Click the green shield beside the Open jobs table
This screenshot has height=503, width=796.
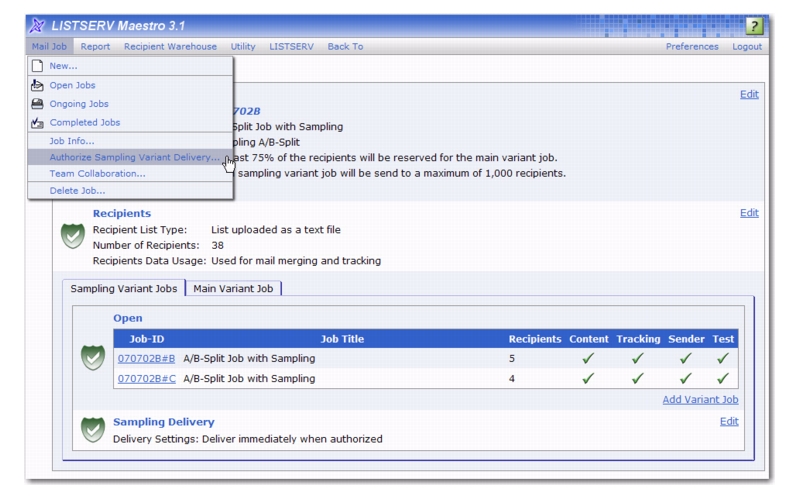tap(93, 358)
